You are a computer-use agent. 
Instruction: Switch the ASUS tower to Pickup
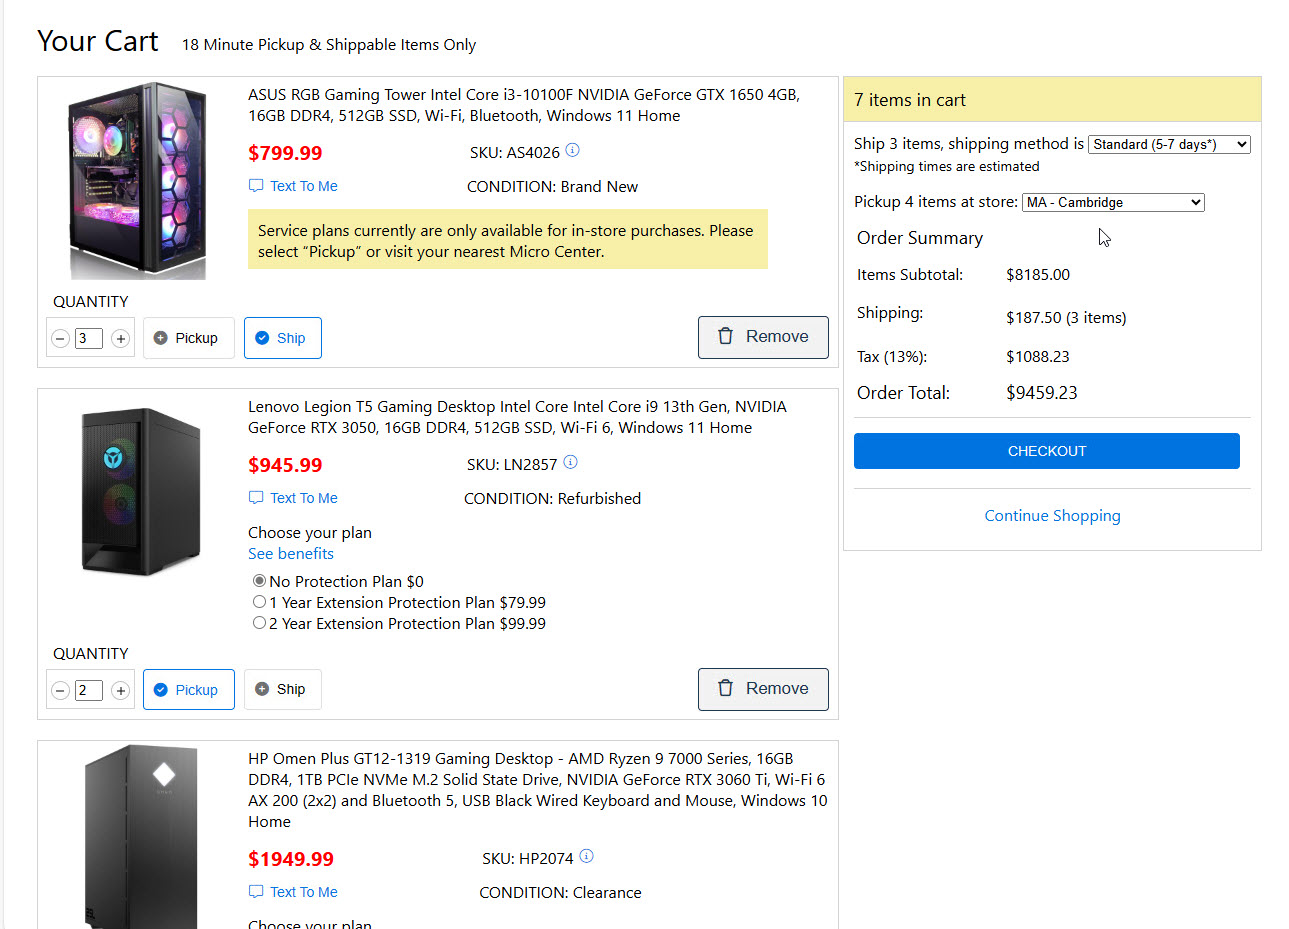[188, 338]
